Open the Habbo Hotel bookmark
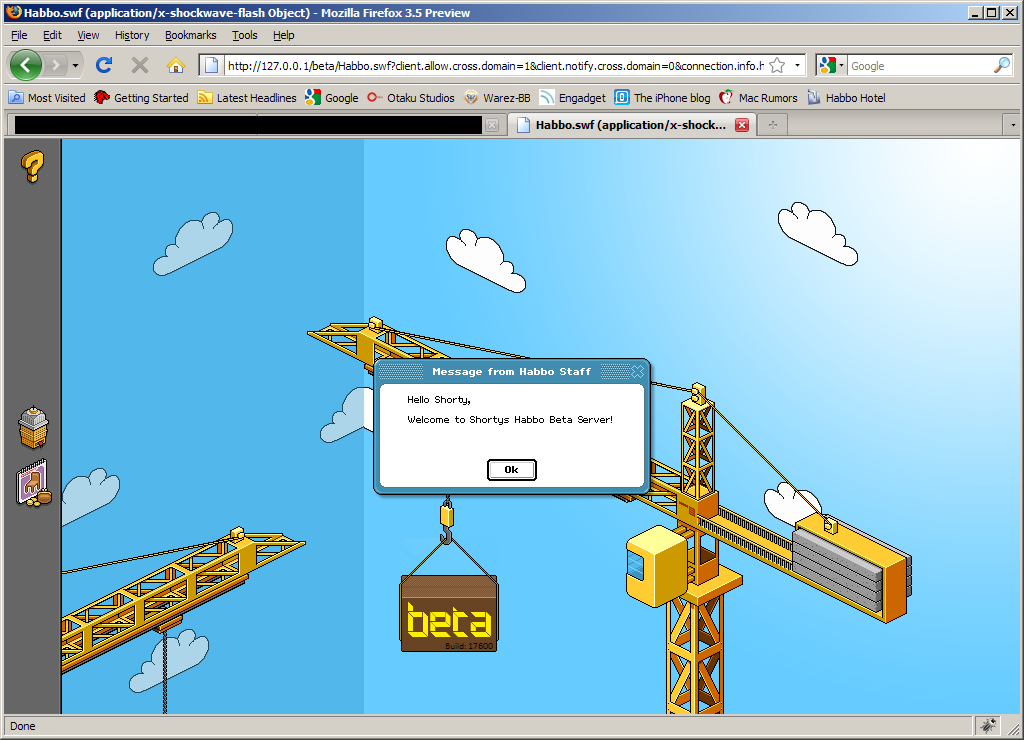 point(846,98)
